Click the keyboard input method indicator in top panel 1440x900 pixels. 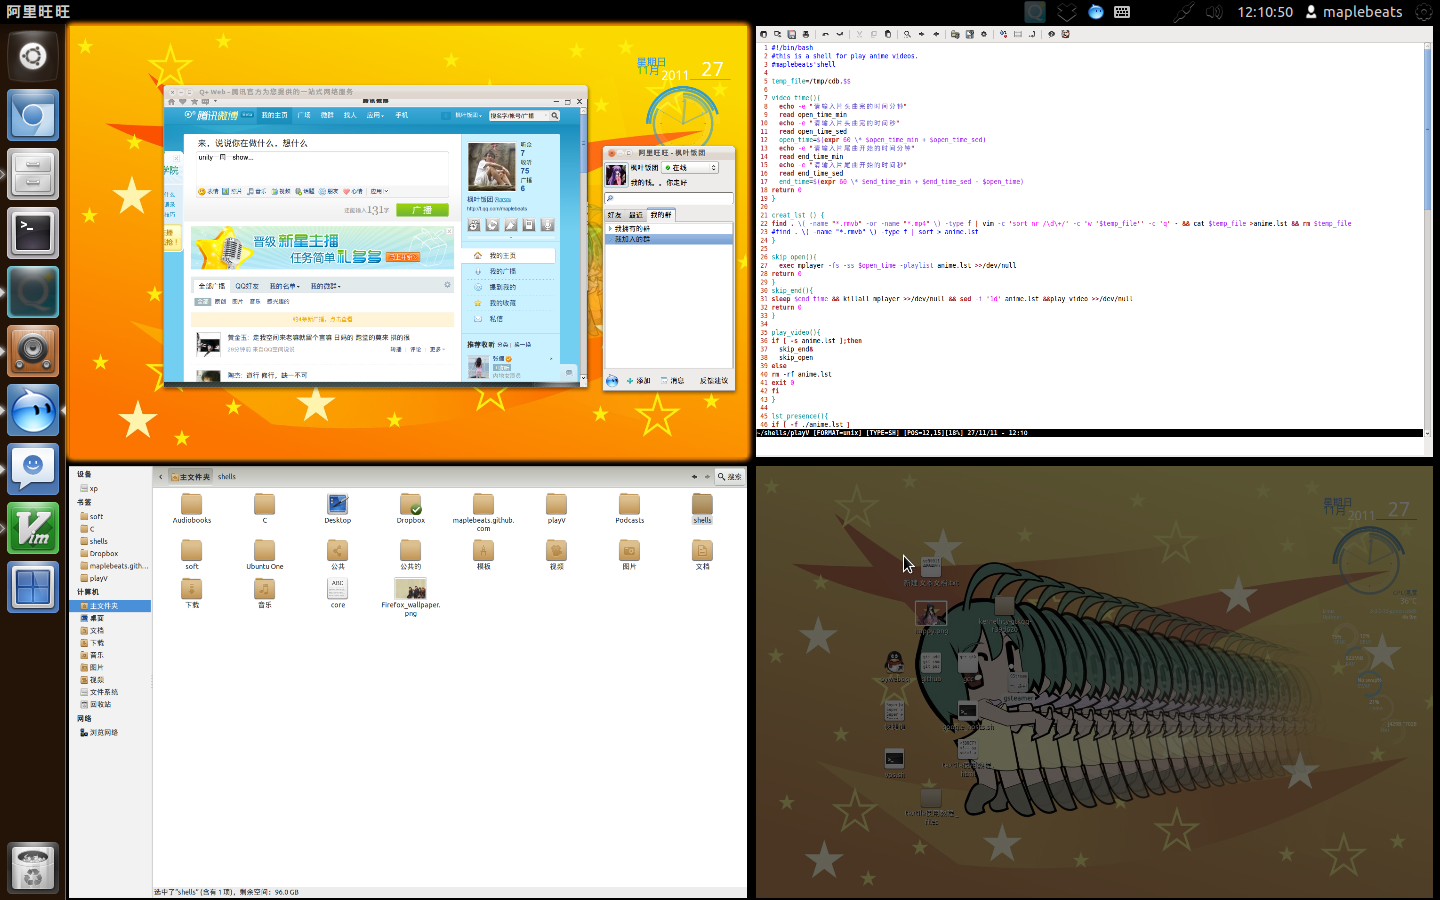[x=1122, y=12]
